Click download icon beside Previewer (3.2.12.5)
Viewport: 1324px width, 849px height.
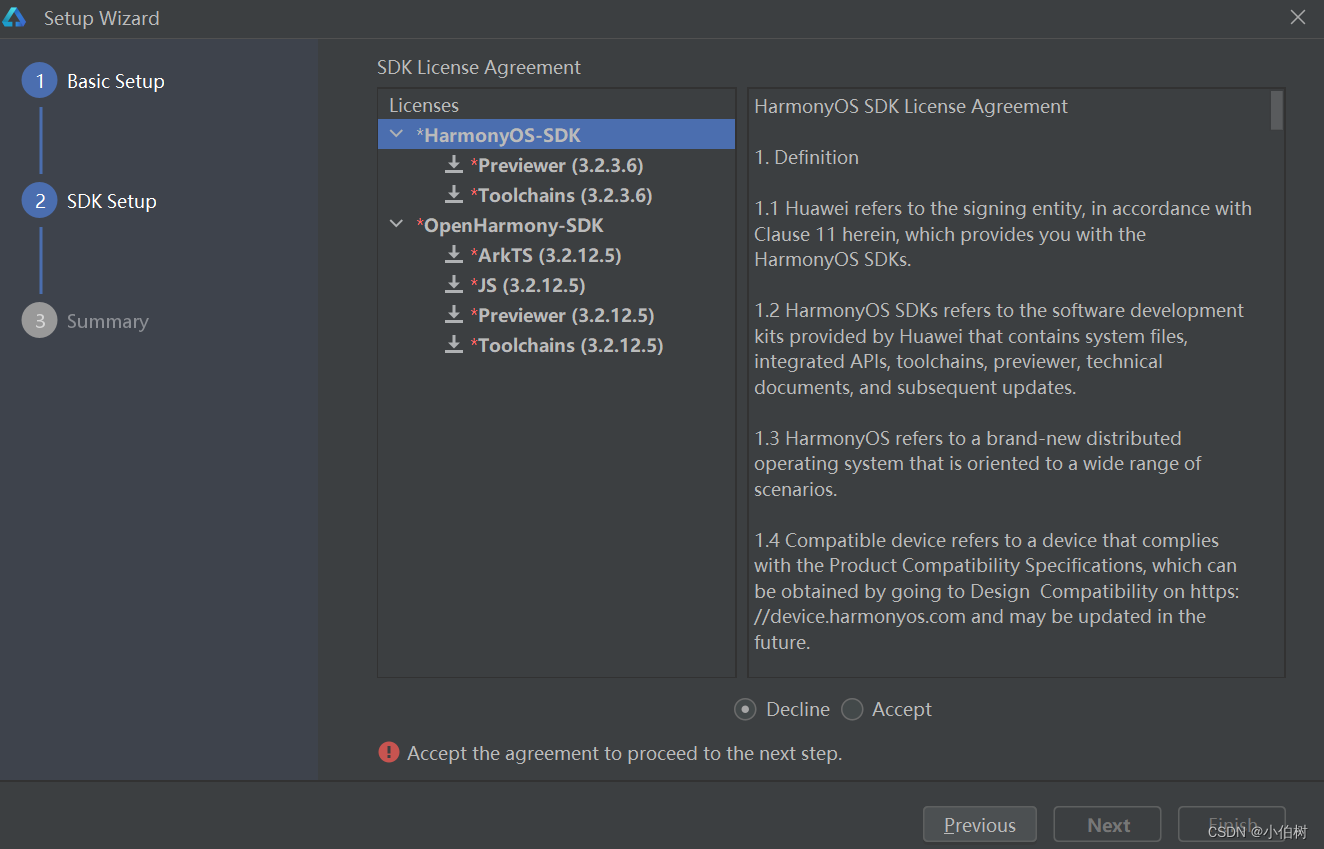tap(454, 315)
